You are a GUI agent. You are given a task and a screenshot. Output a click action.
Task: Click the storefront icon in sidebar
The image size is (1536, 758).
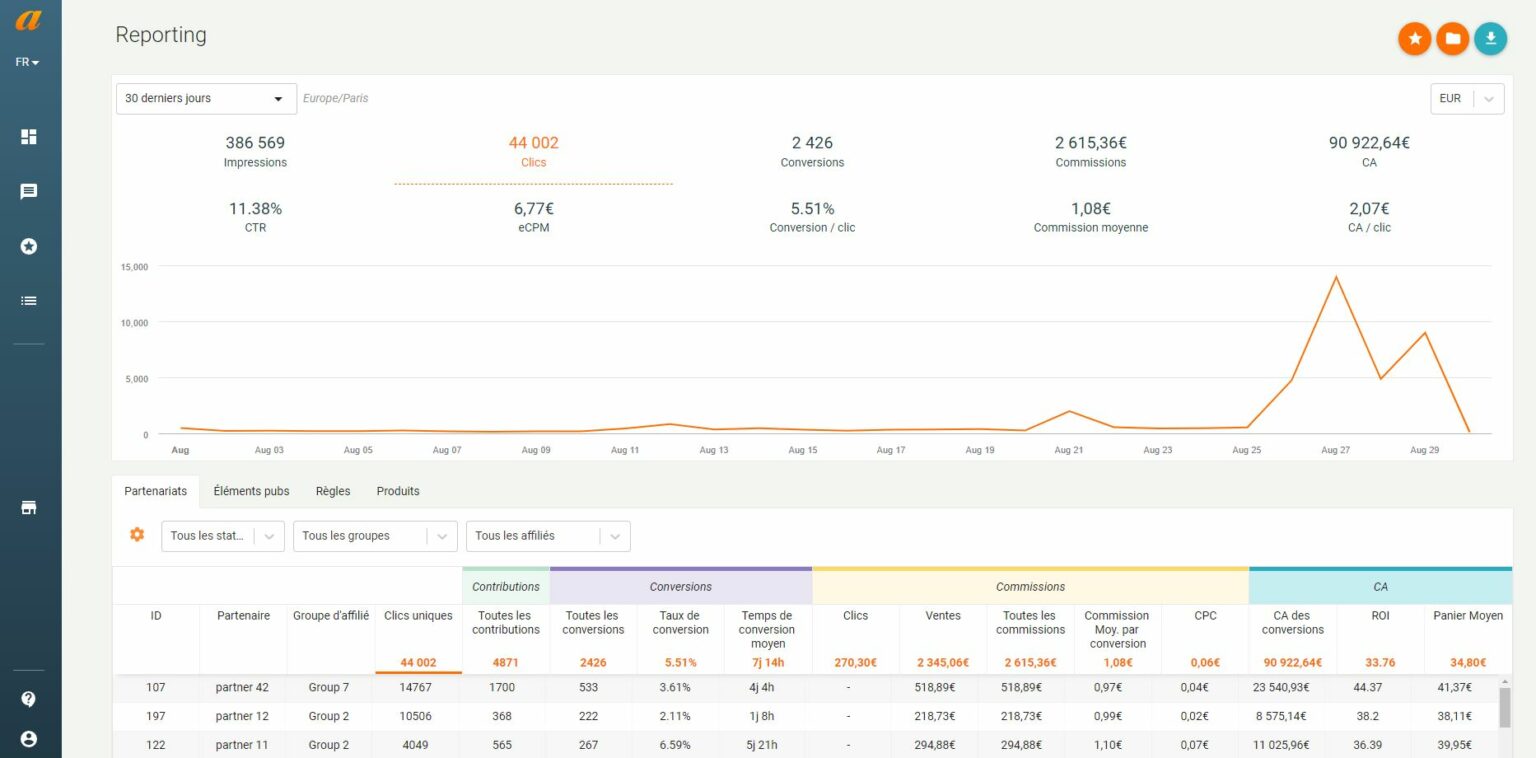(29, 508)
